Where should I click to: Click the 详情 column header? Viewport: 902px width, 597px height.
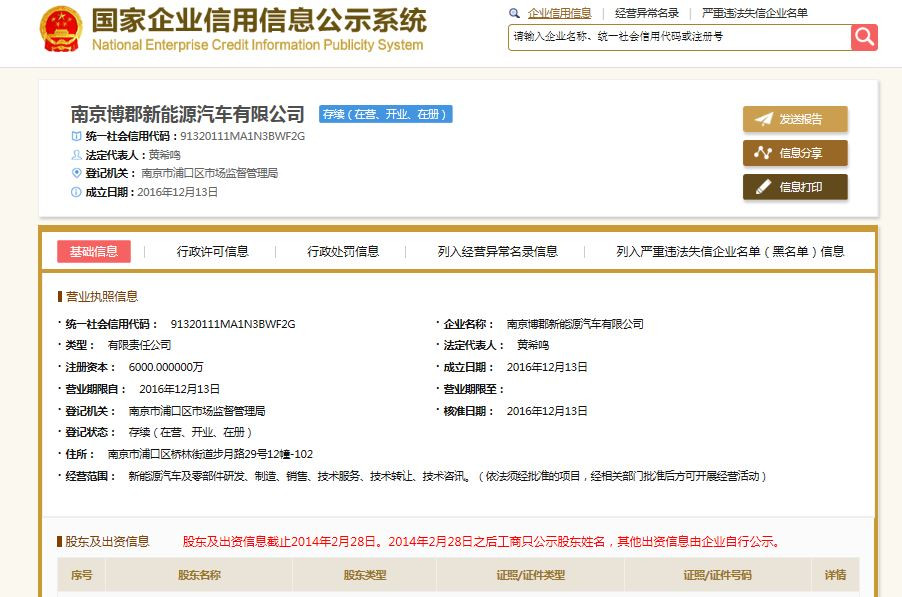835,575
